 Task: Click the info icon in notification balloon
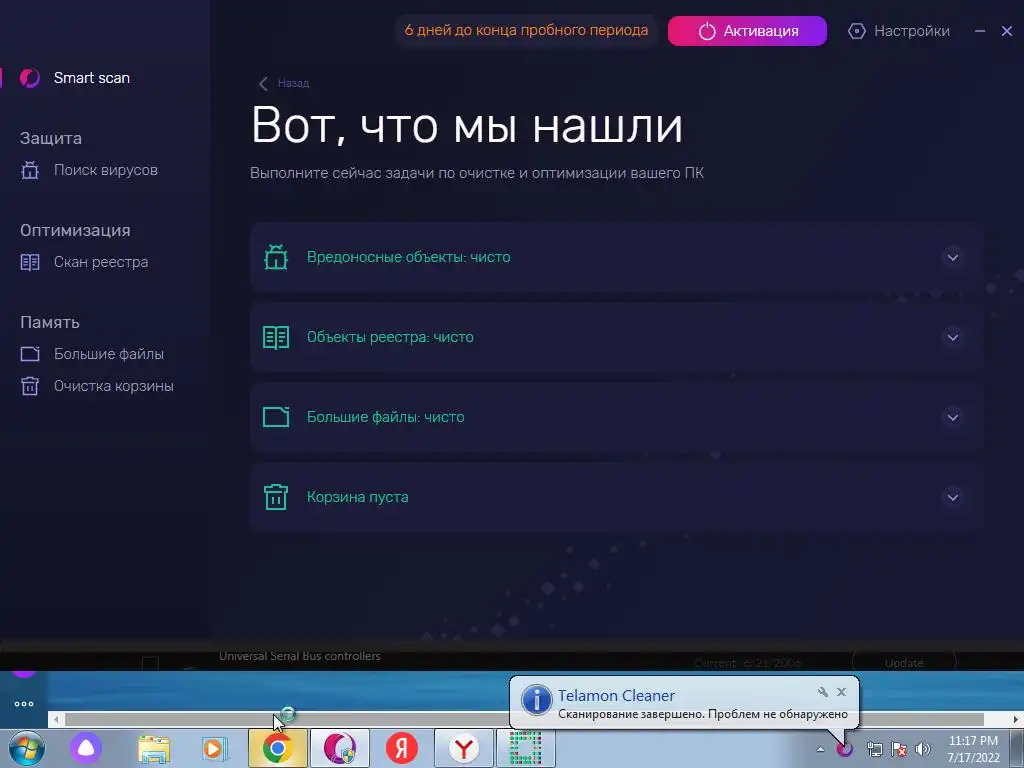tap(536, 699)
